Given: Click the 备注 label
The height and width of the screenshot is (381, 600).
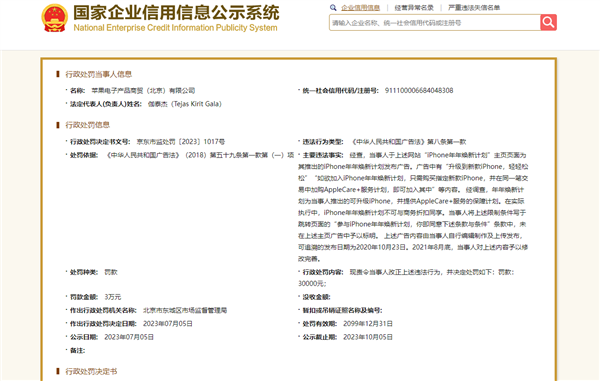Looking at the screenshot, I should point(77,351).
